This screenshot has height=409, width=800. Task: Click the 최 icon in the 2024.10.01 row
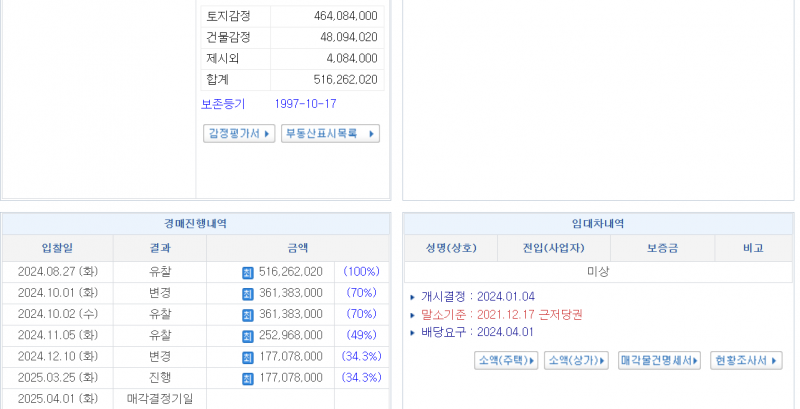pos(248,293)
